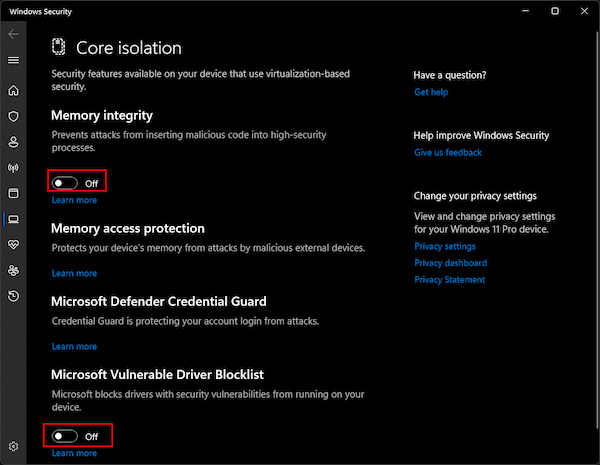600x465 pixels.
Task: Open Privacy settings link
Action: 445,246
